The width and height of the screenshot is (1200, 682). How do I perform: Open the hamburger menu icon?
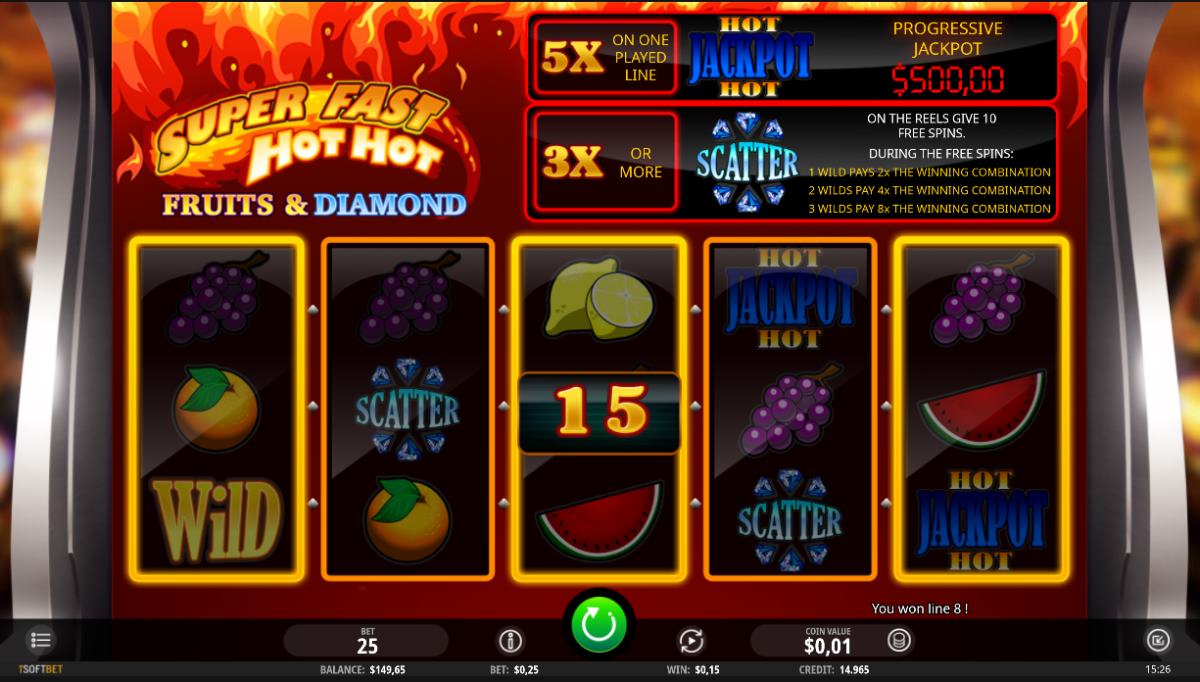pyautogui.click(x=41, y=639)
